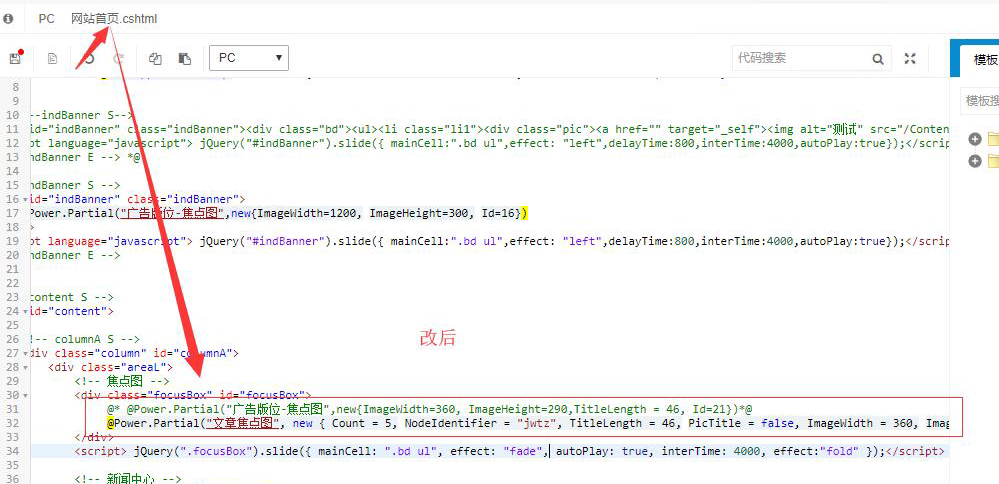Expand the second template folder

click(975, 161)
